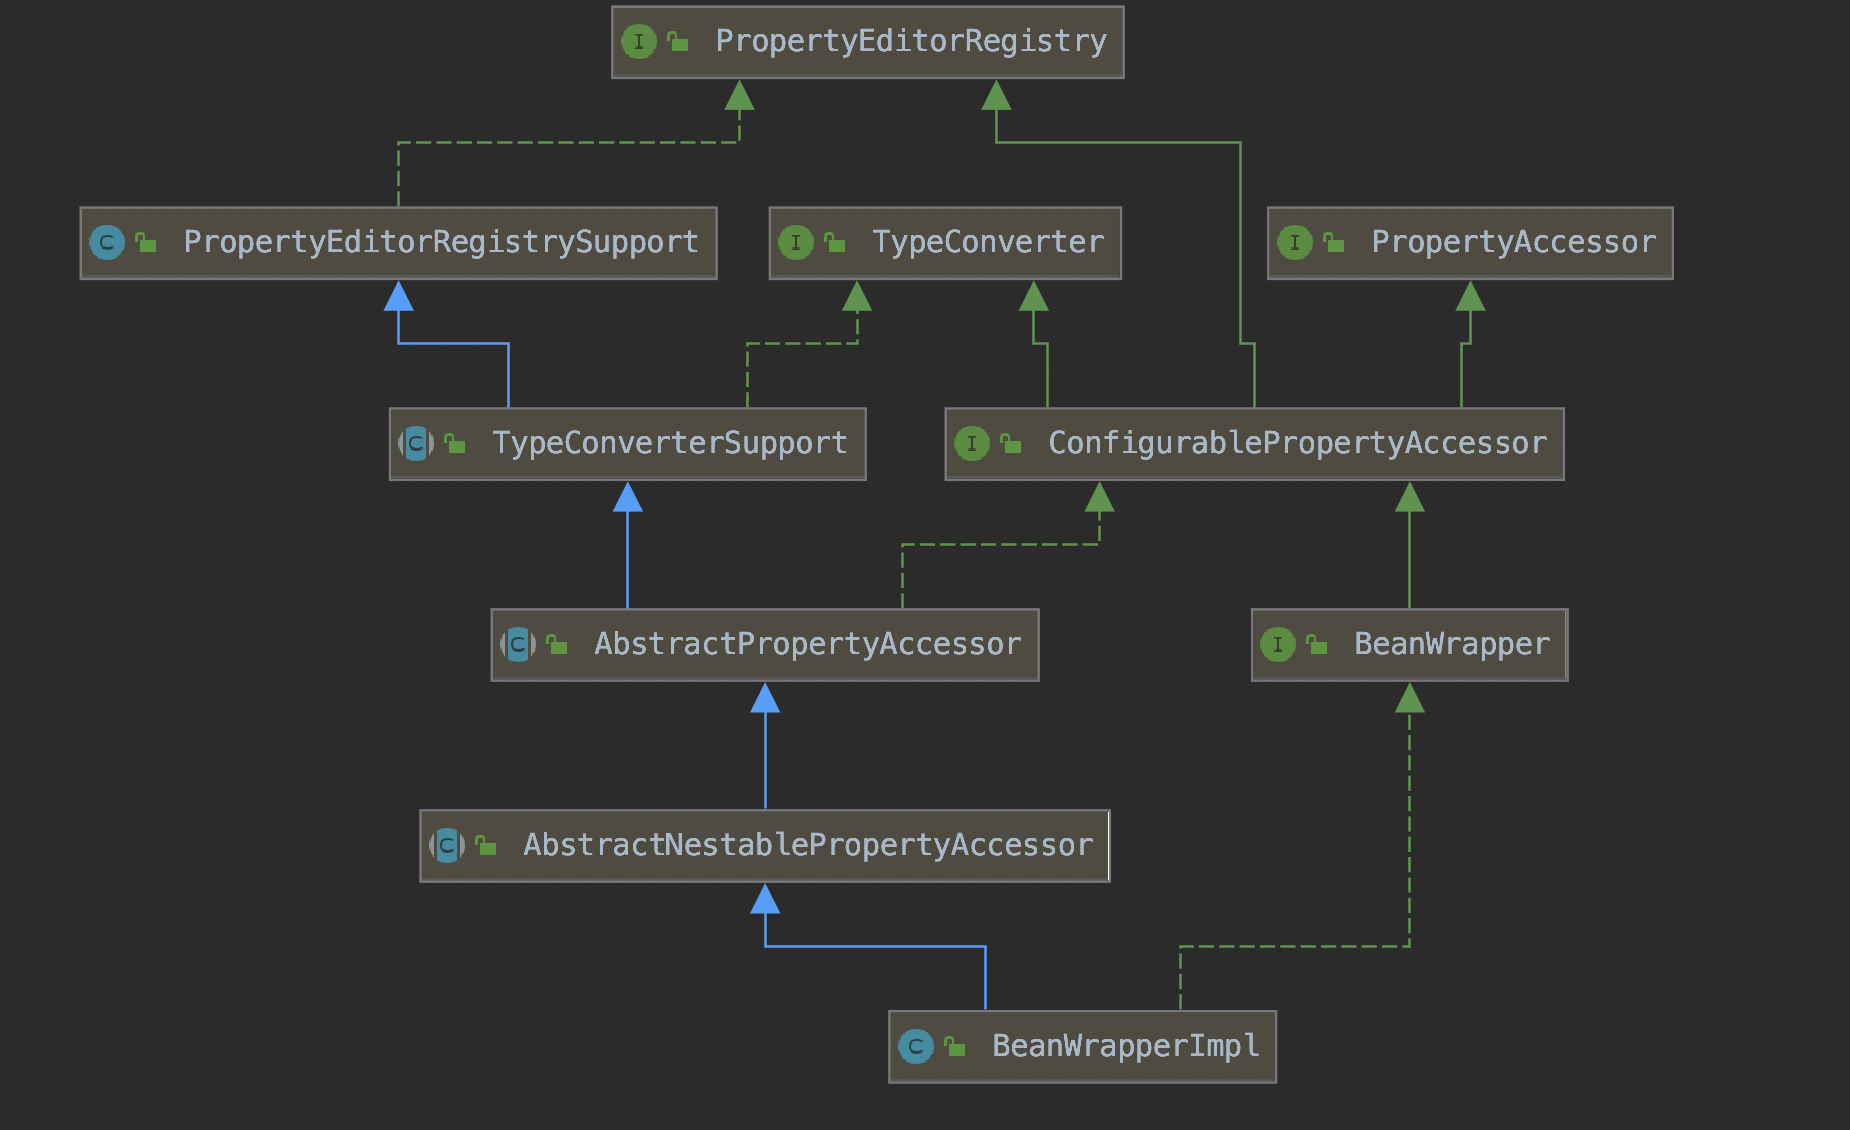Click the interface icon beside TypeConverter

click(x=795, y=243)
